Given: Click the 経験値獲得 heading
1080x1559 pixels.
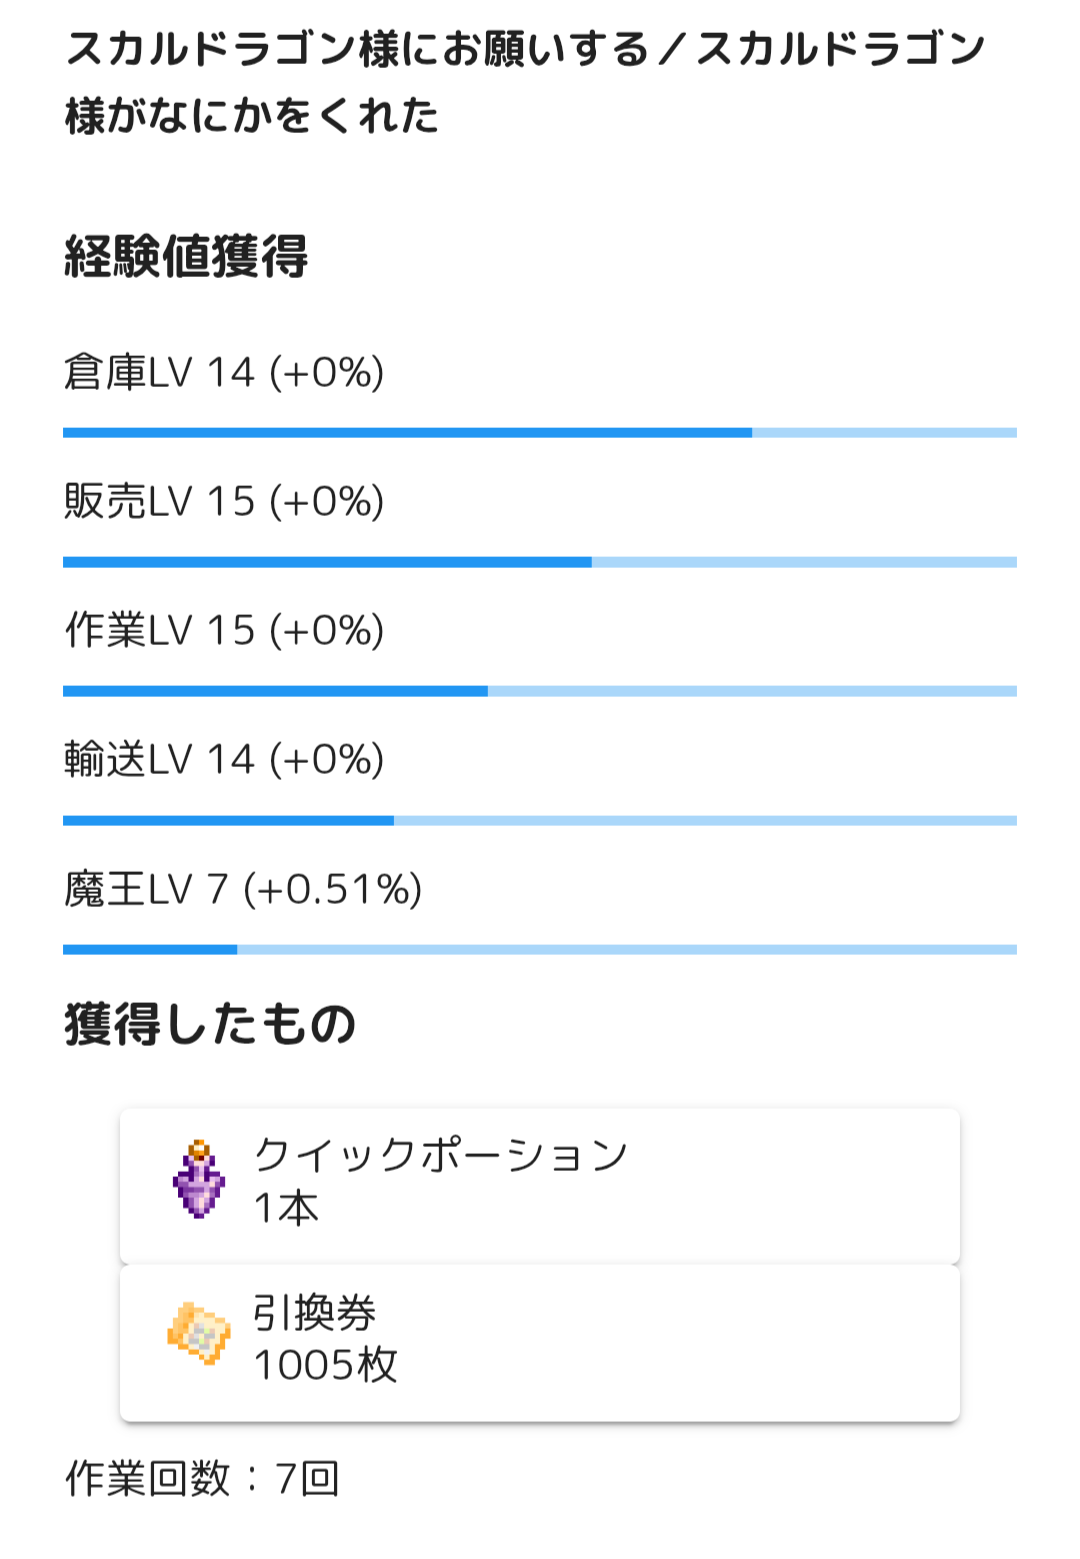Looking at the screenshot, I should (186, 257).
